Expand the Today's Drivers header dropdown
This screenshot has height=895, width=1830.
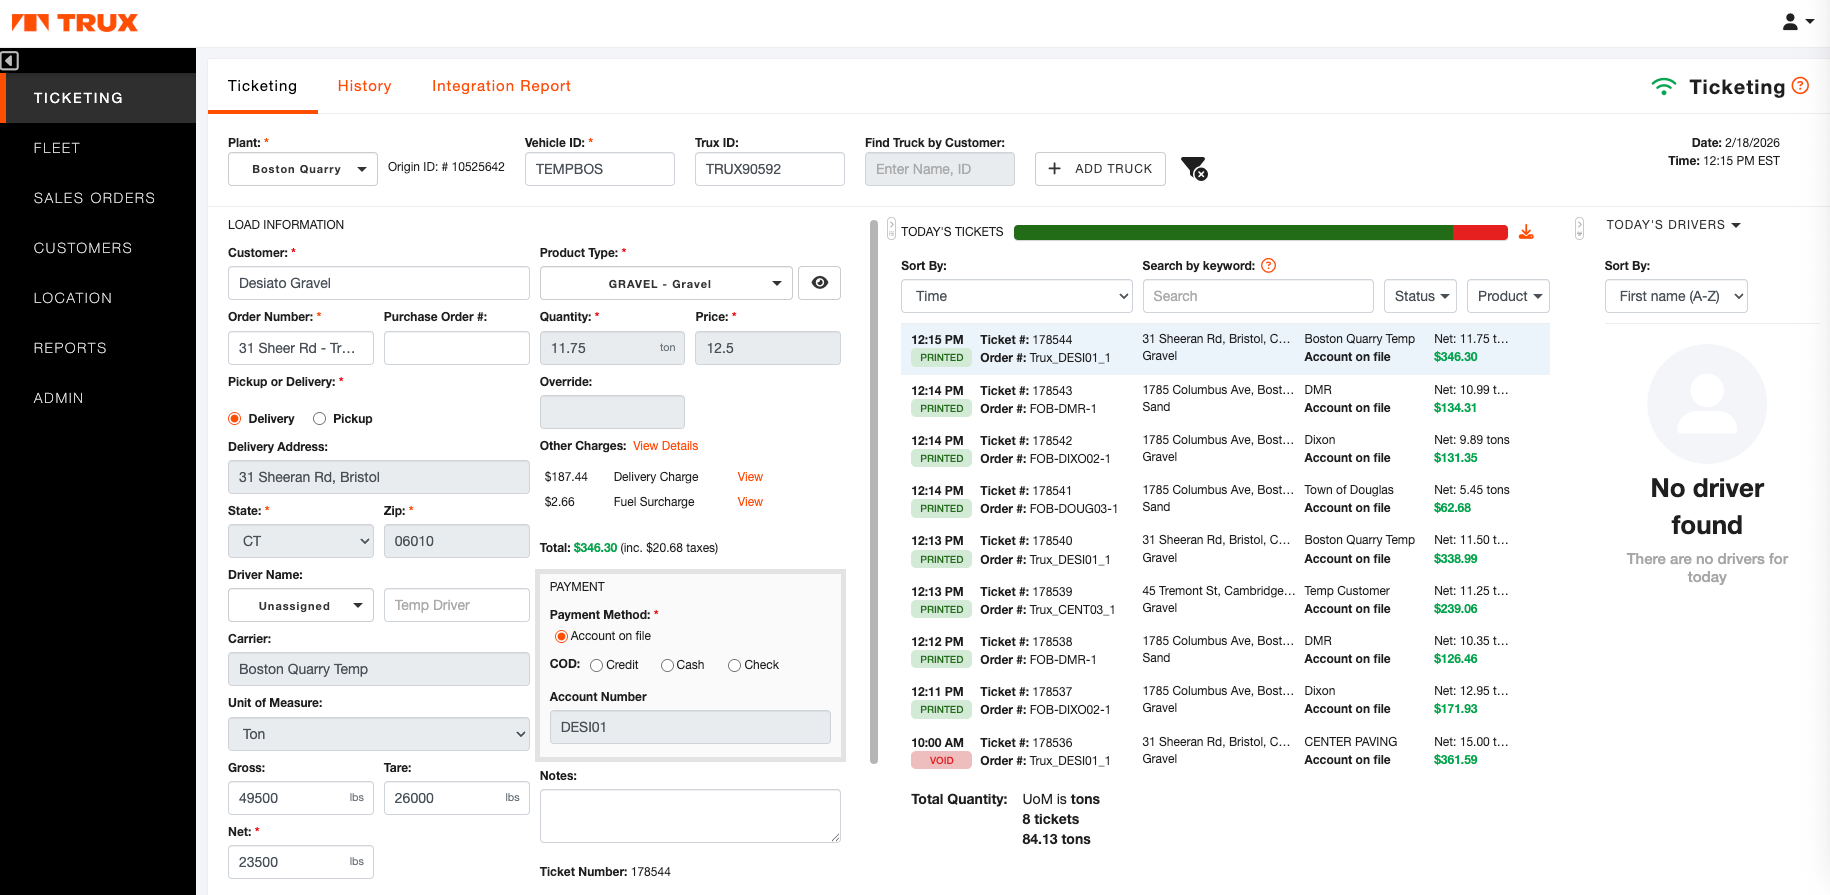click(1673, 225)
